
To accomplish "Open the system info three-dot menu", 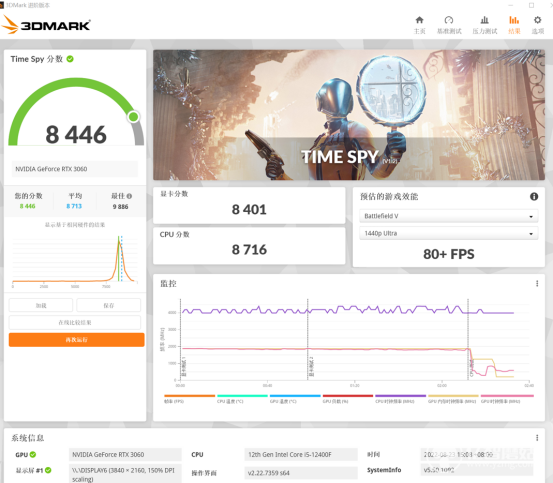I will [x=537, y=438].
